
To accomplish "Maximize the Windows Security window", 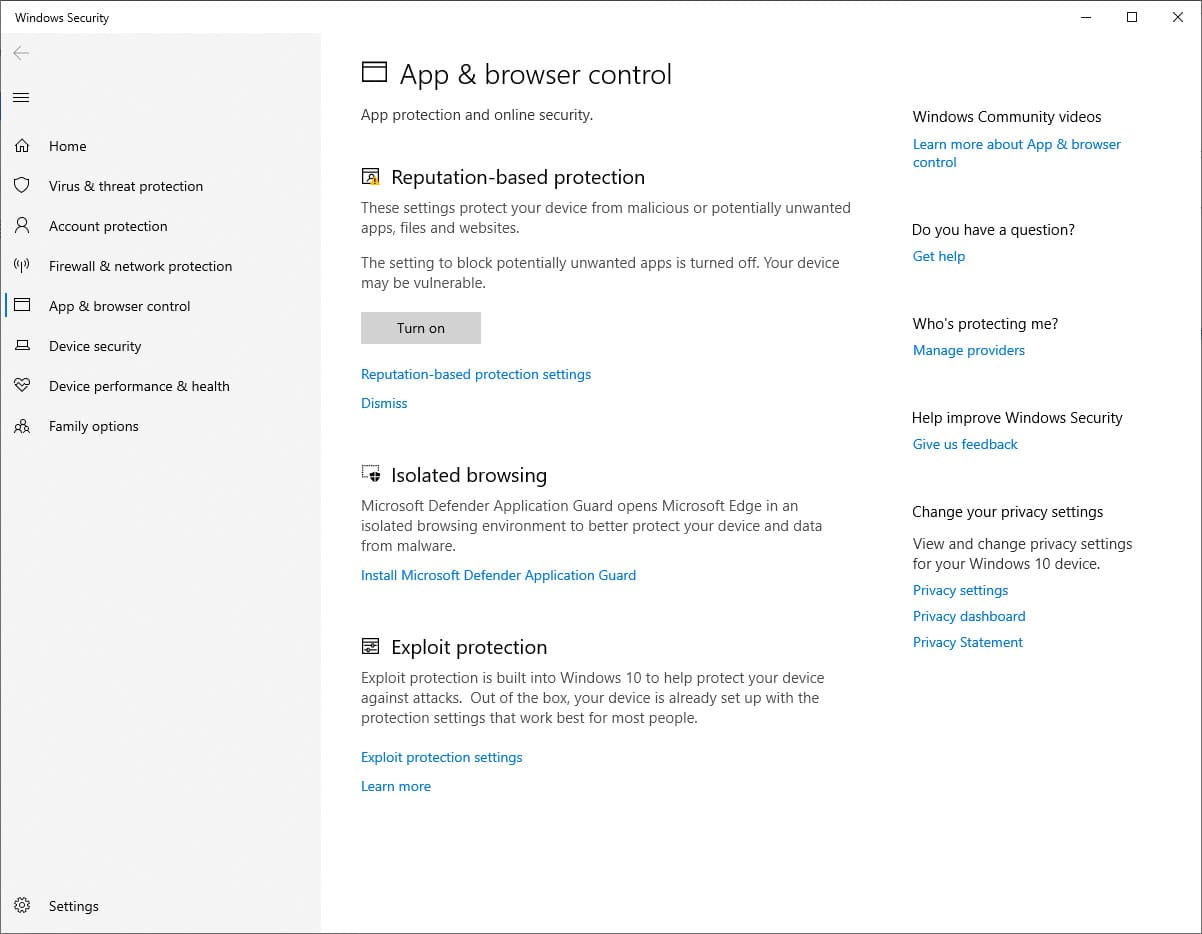I will (1132, 17).
